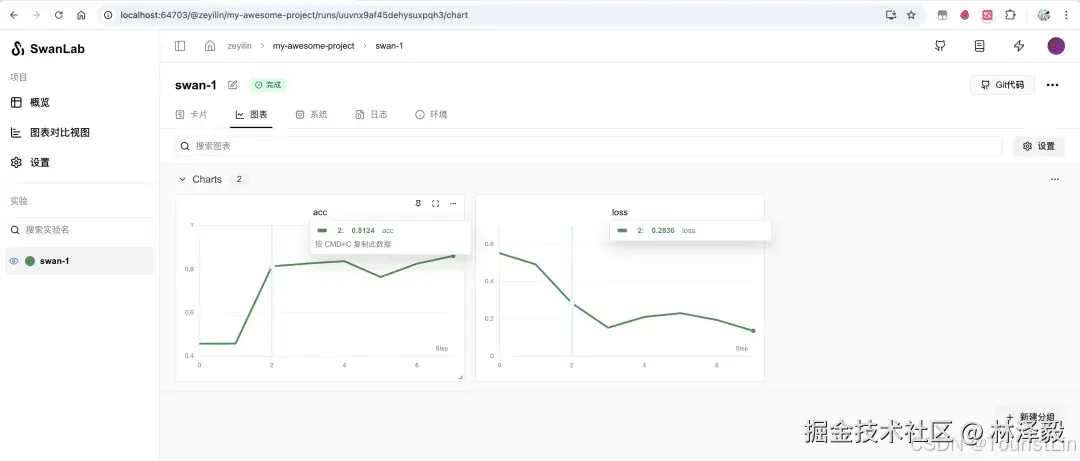Edit swan-1 name with pencil icon
This screenshot has width=1080, height=461.
click(x=233, y=85)
